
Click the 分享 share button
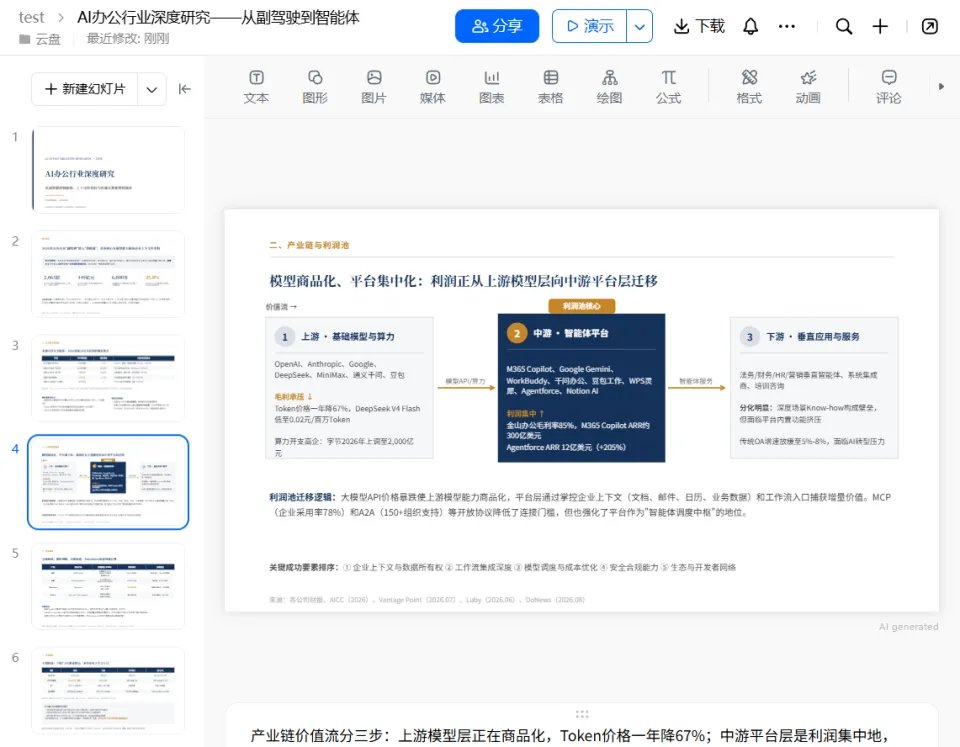497,26
